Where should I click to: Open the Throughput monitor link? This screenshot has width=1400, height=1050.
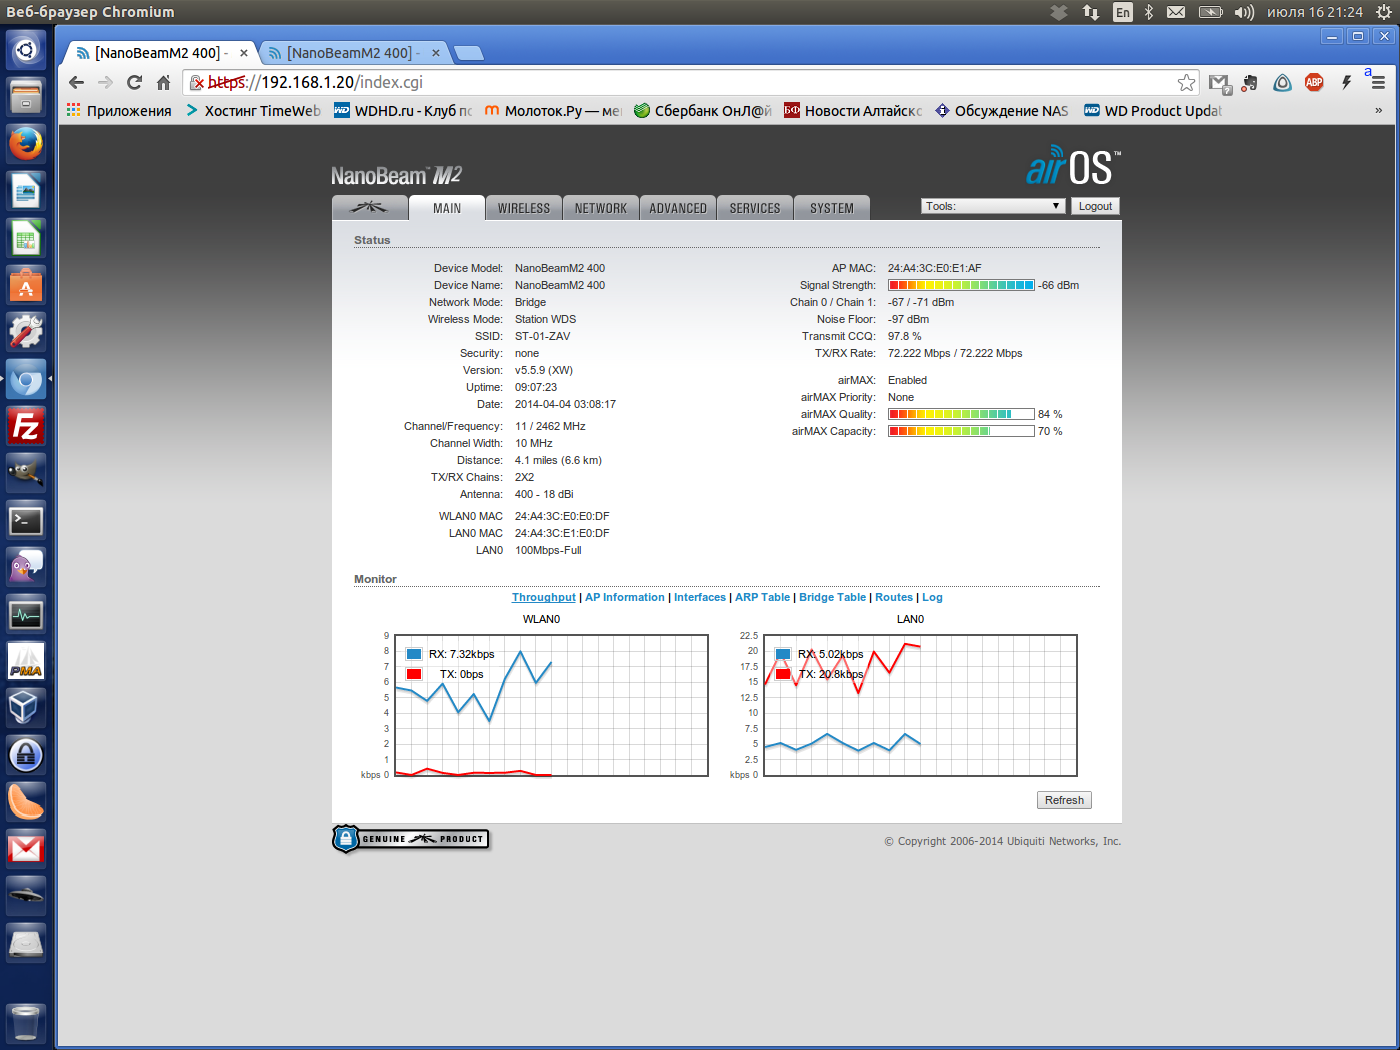tap(544, 597)
